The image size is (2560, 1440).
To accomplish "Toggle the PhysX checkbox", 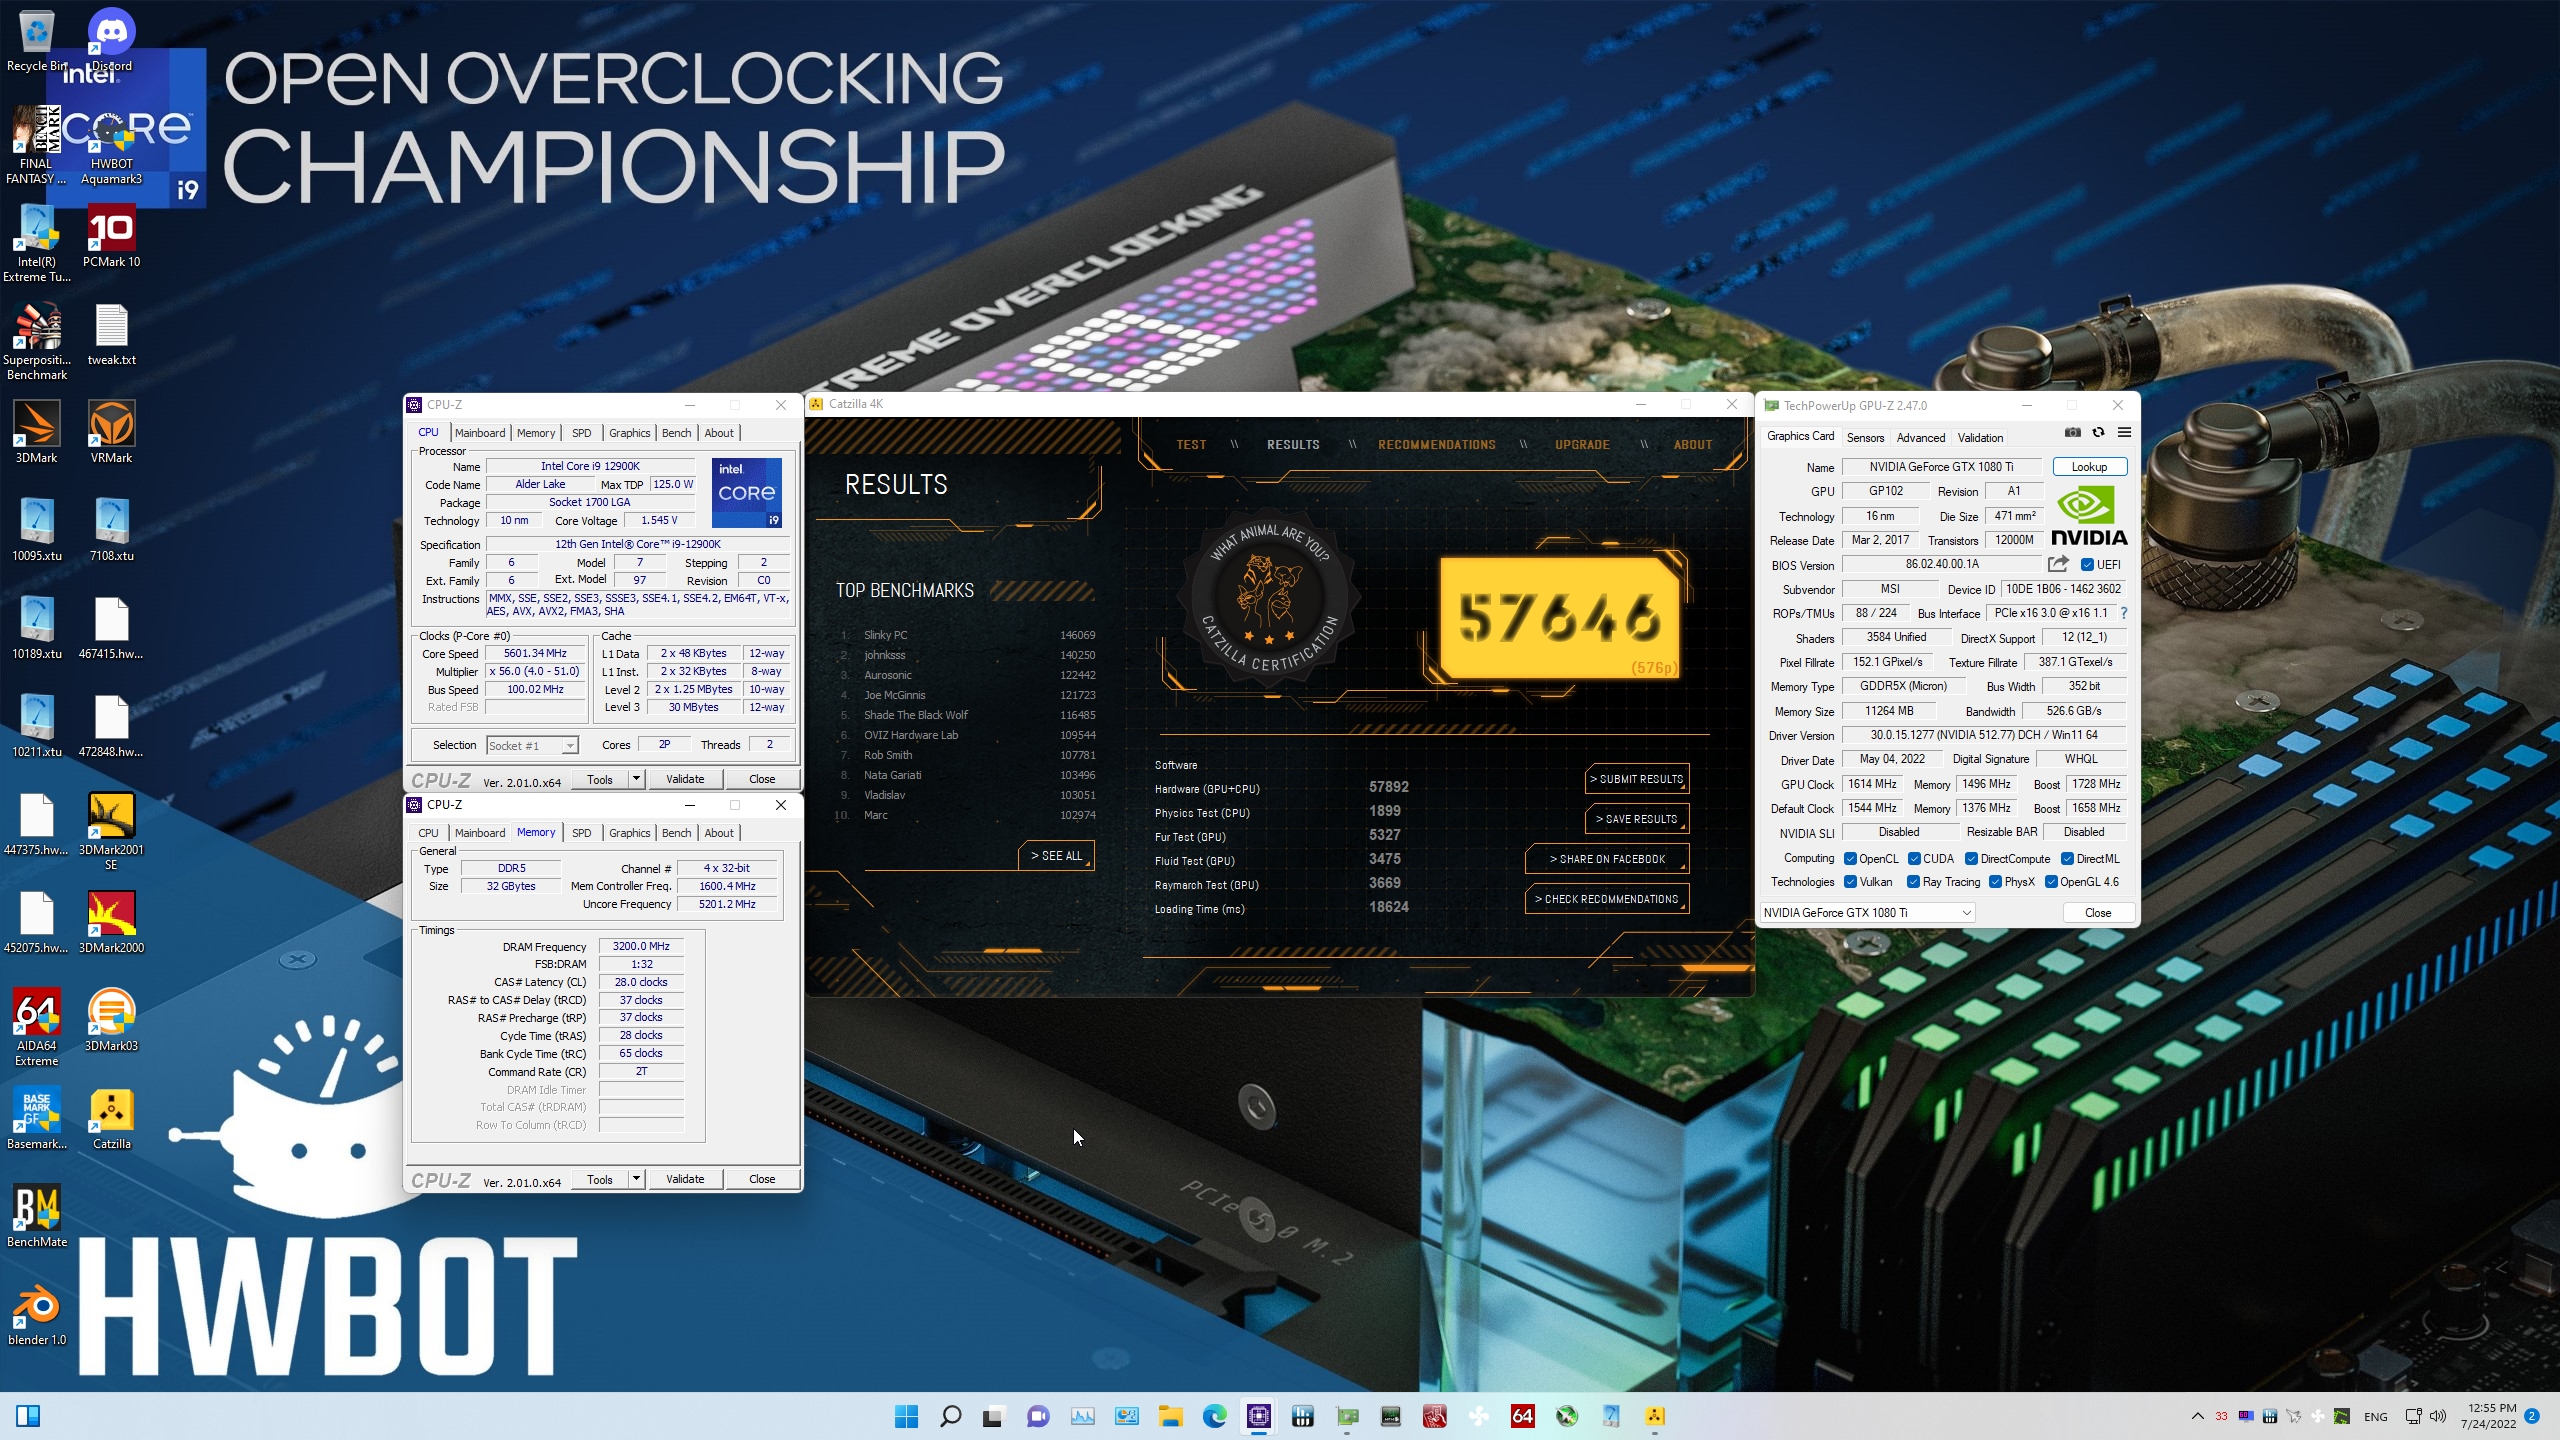I will (x=1995, y=881).
